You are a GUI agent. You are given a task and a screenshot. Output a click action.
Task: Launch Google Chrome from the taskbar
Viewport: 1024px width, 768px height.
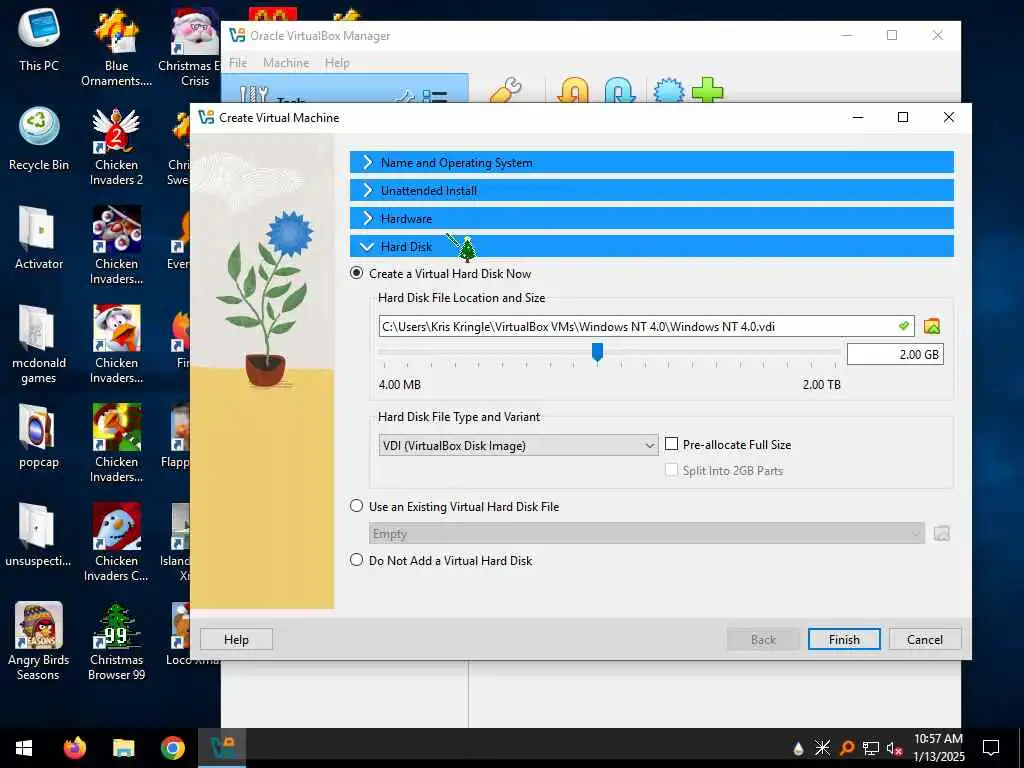coord(172,748)
